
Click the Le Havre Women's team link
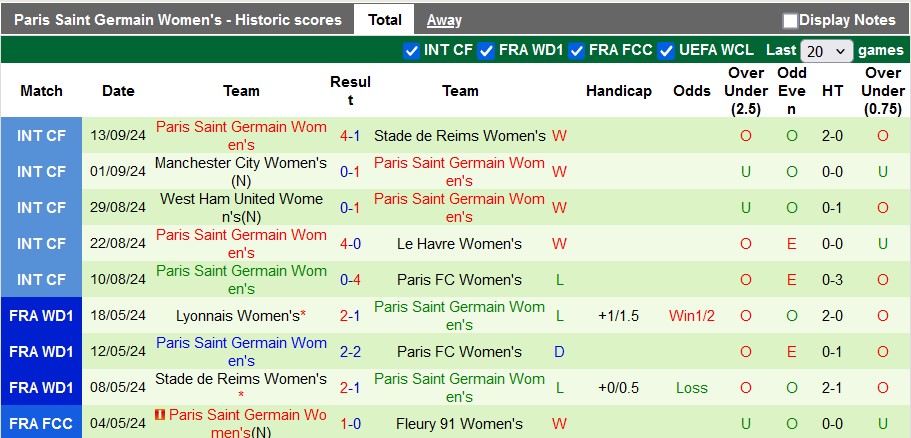click(x=459, y=244)
